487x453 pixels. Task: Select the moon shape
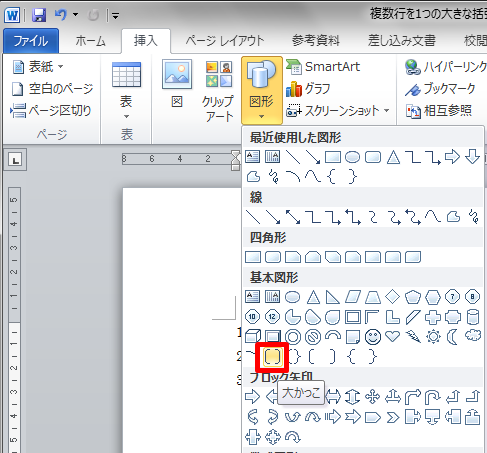tap(452, 337)
